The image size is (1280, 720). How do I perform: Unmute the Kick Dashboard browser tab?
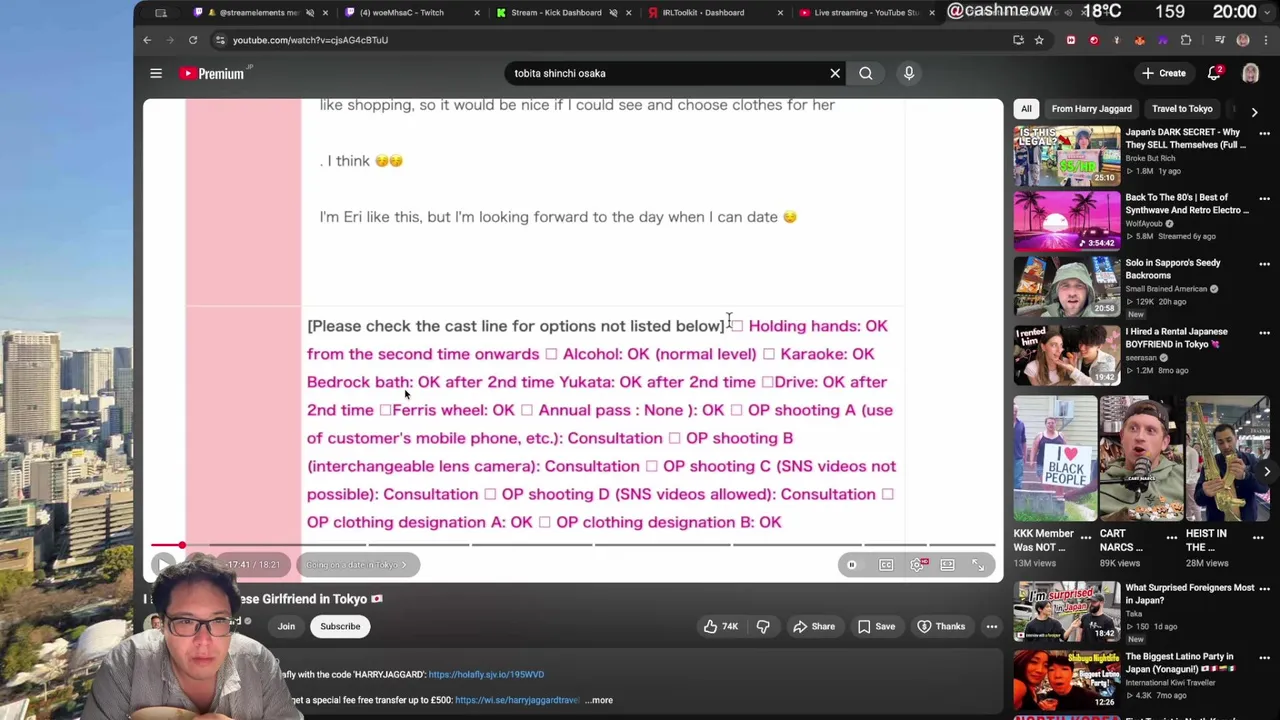[x=613, y=13]
